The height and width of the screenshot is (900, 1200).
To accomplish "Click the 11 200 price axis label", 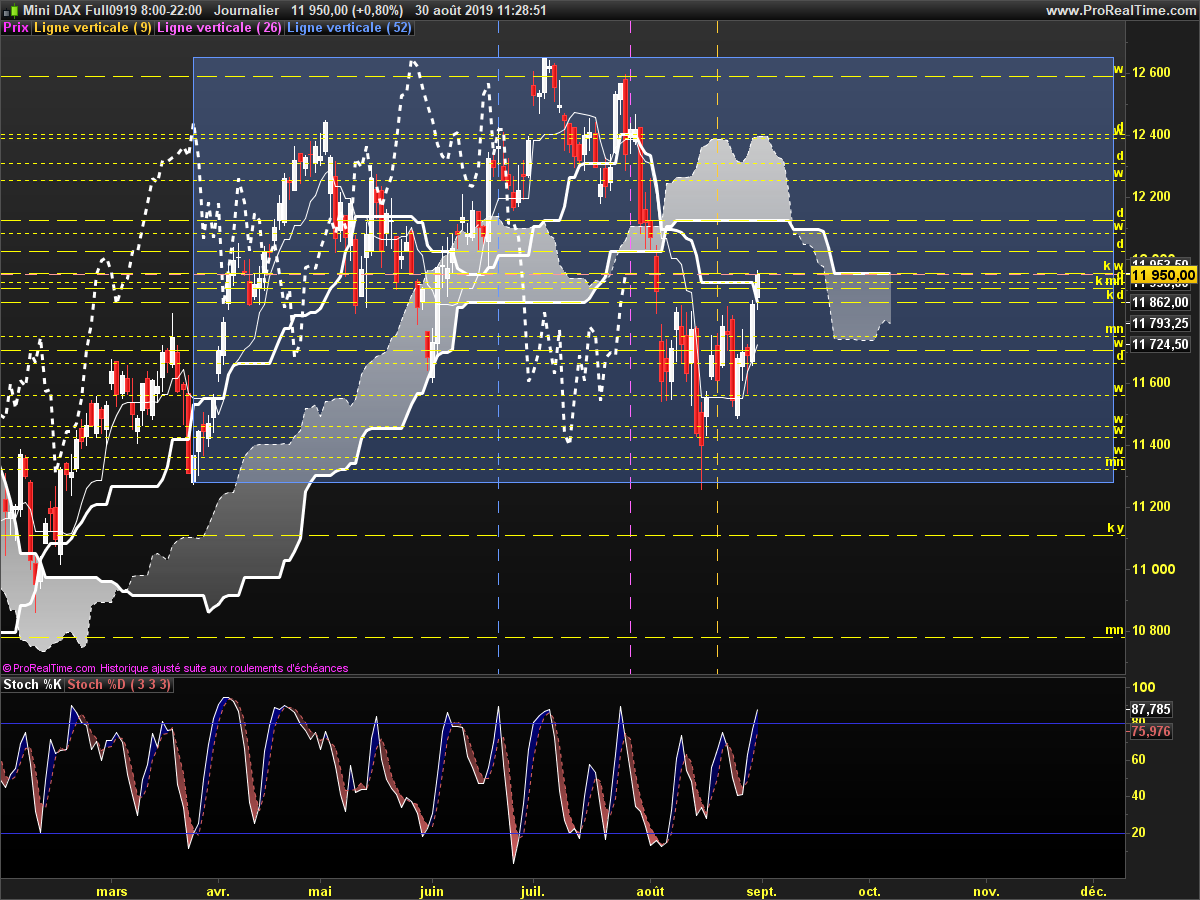I will click(1150, 506).
